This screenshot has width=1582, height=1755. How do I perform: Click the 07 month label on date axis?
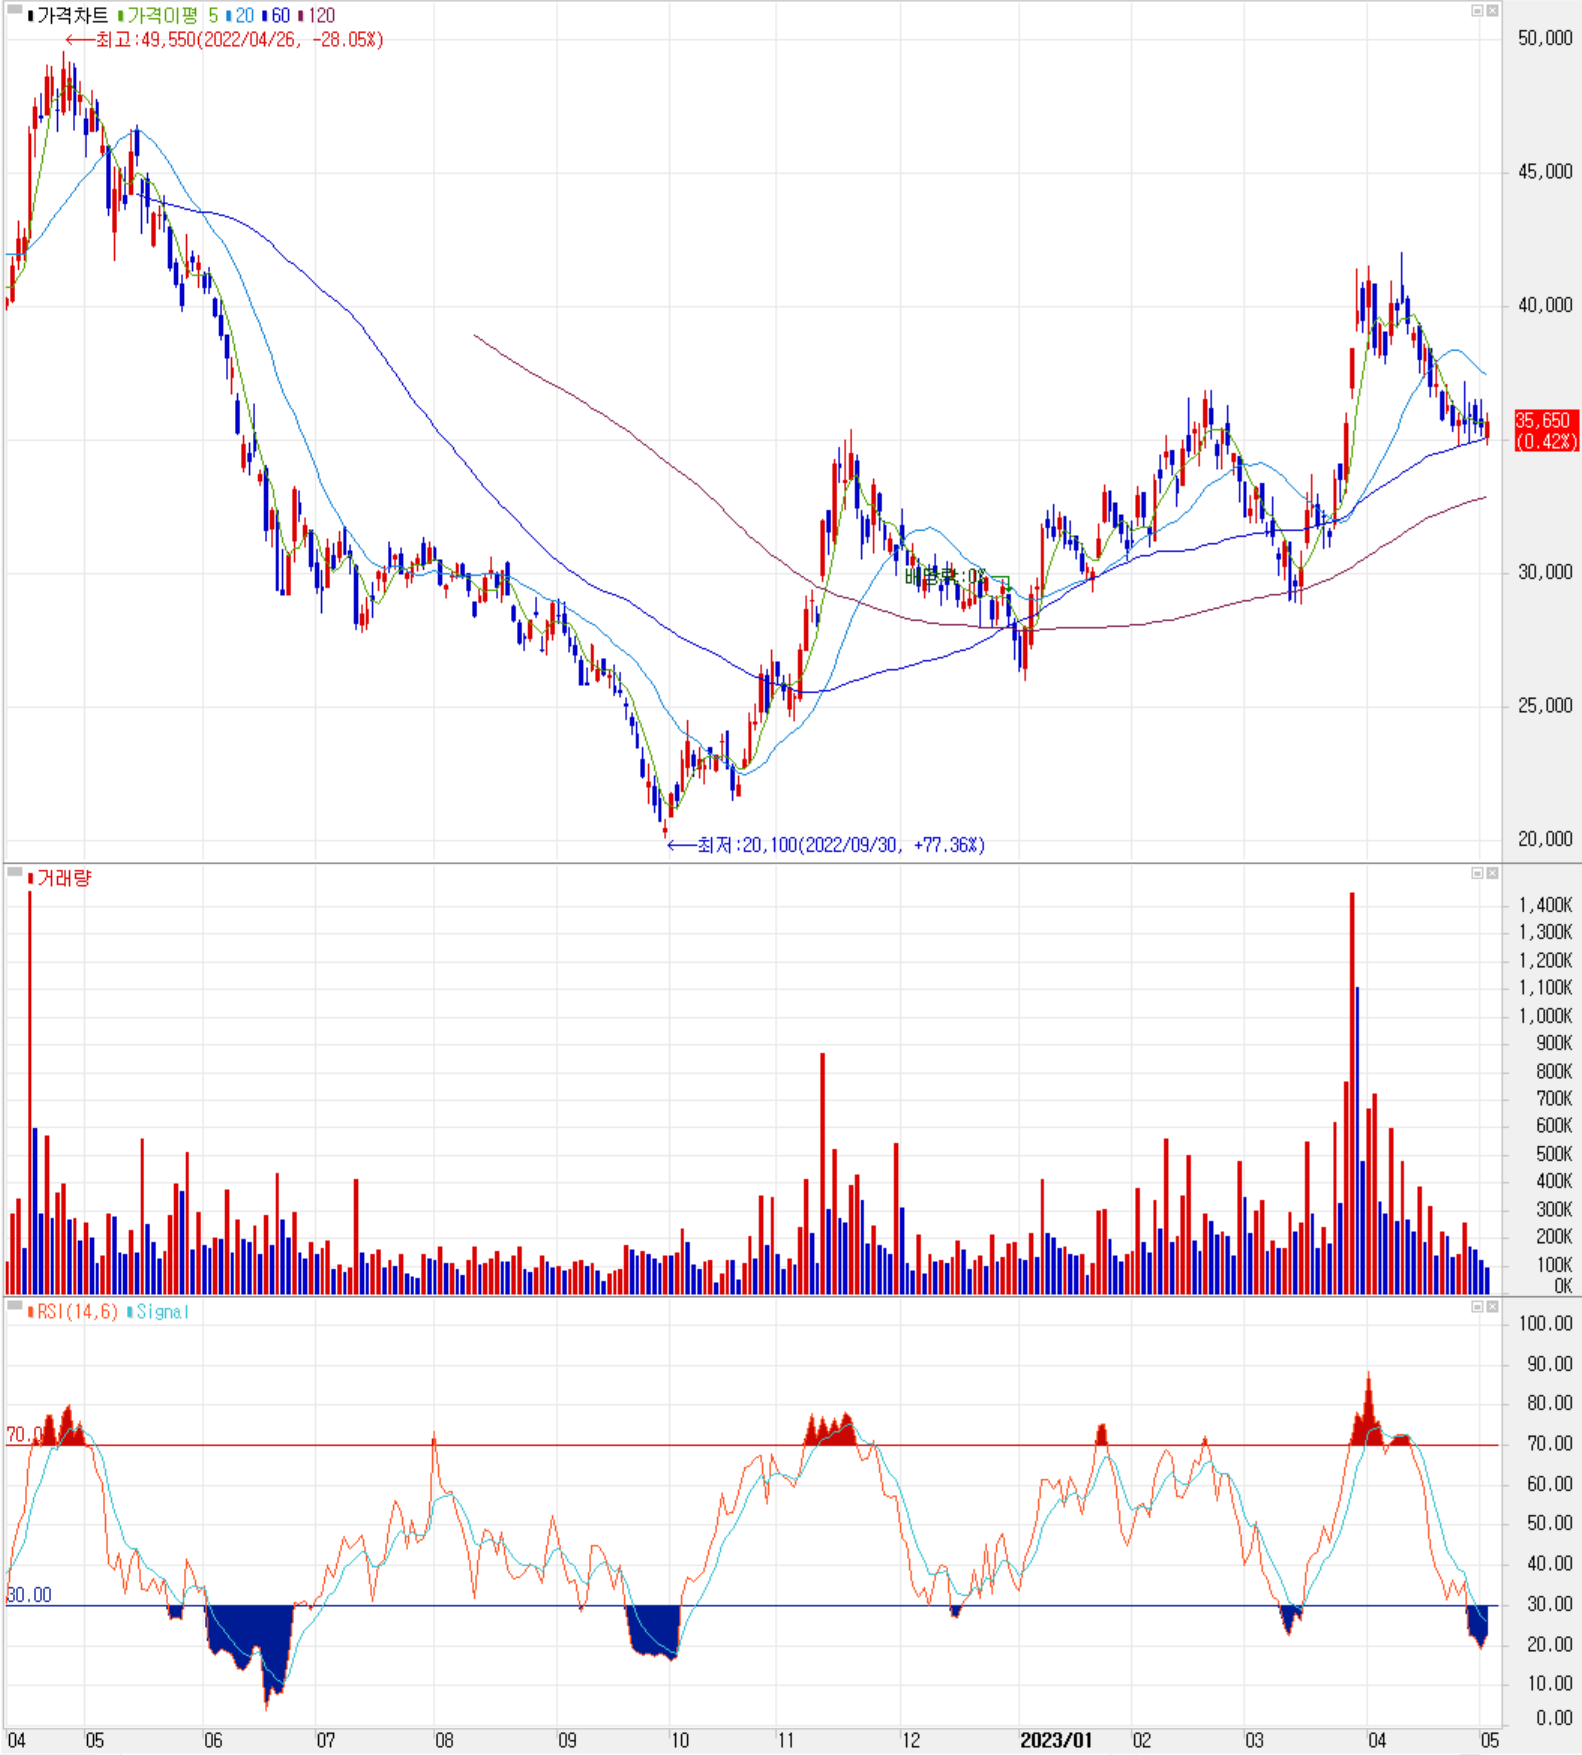(326, 1740)
